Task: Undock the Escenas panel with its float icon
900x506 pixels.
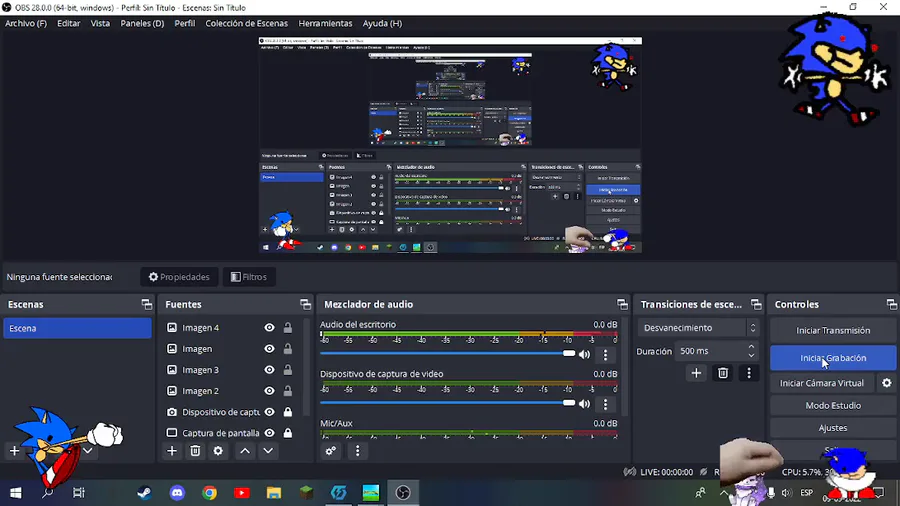Action: [x=146, y=305]
